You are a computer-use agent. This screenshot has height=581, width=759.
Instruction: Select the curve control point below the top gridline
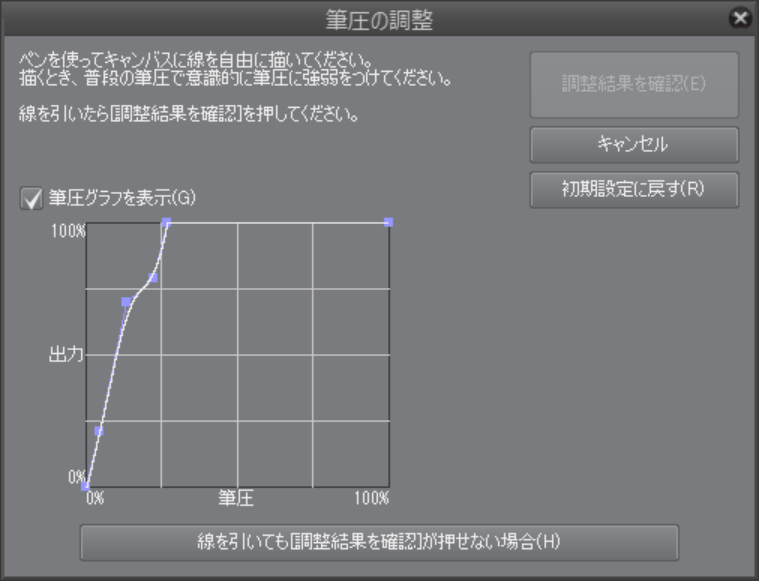tap(153, 277)
